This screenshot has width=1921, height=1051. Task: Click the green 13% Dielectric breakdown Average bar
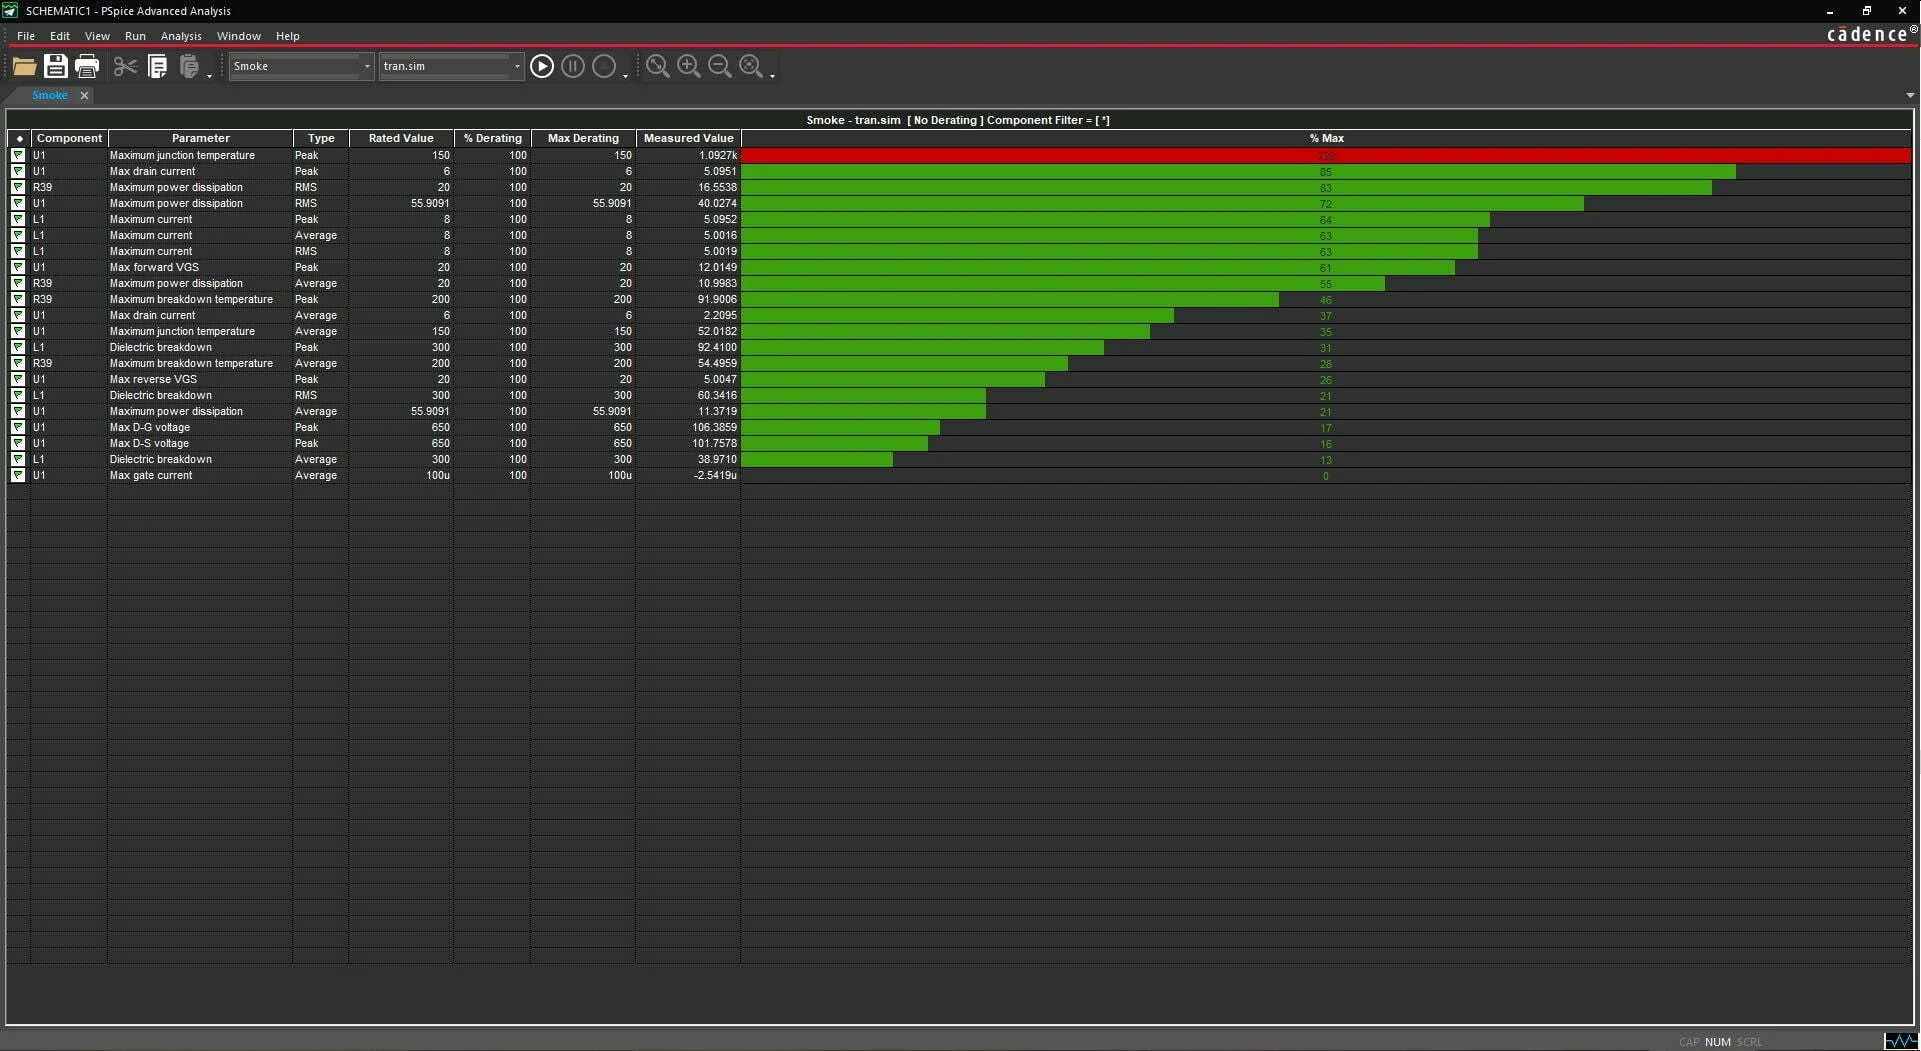(x=817, y=459)
